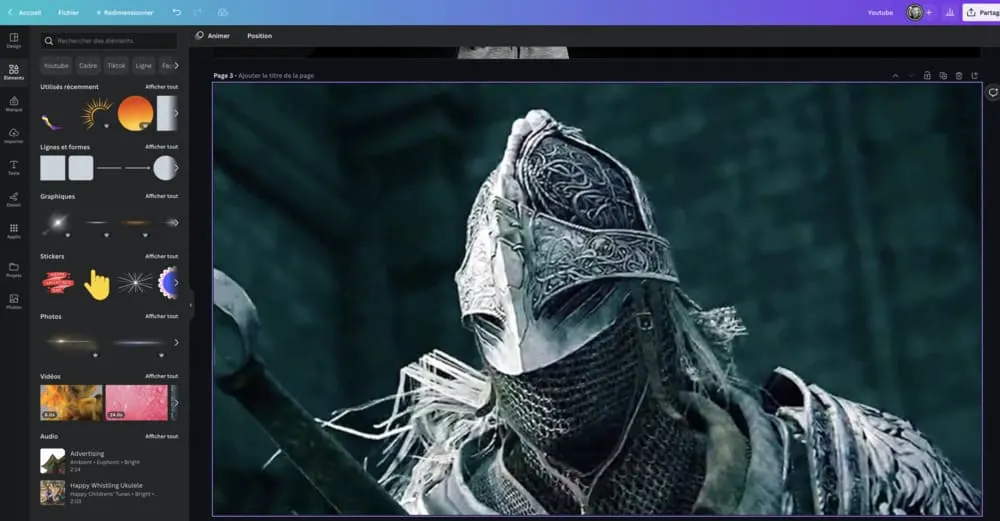Expand more Stickers arrow
Viewport: 1000px width, 521px height.
pyautogui.click(x=176, y=283)
